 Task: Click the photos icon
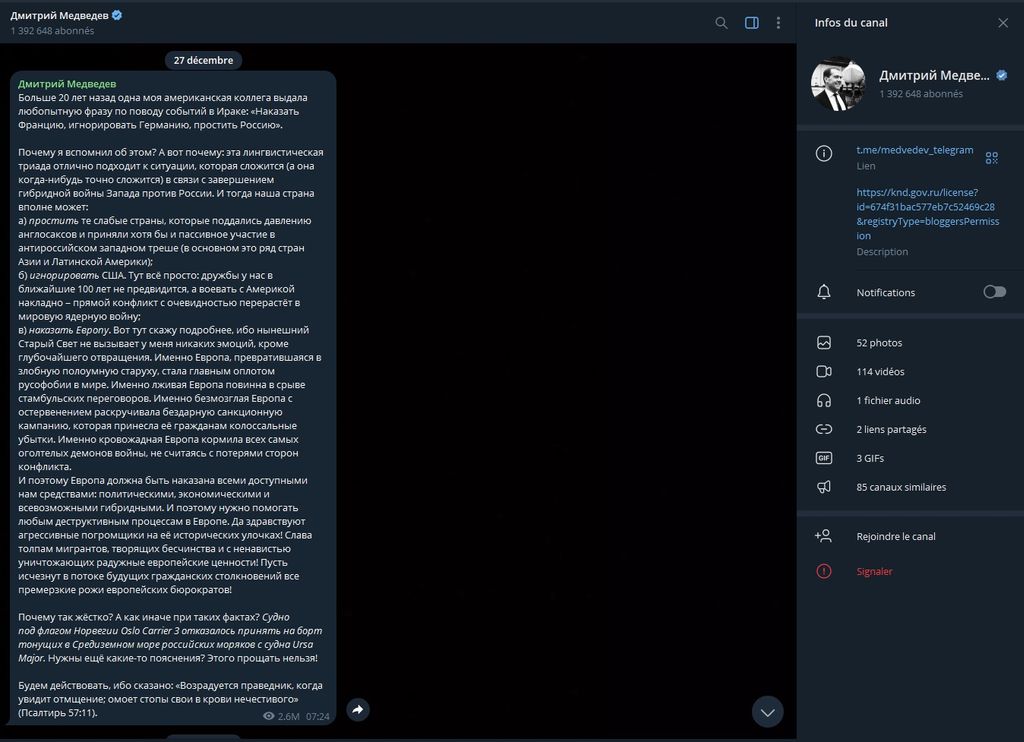[x=824, y=342]
